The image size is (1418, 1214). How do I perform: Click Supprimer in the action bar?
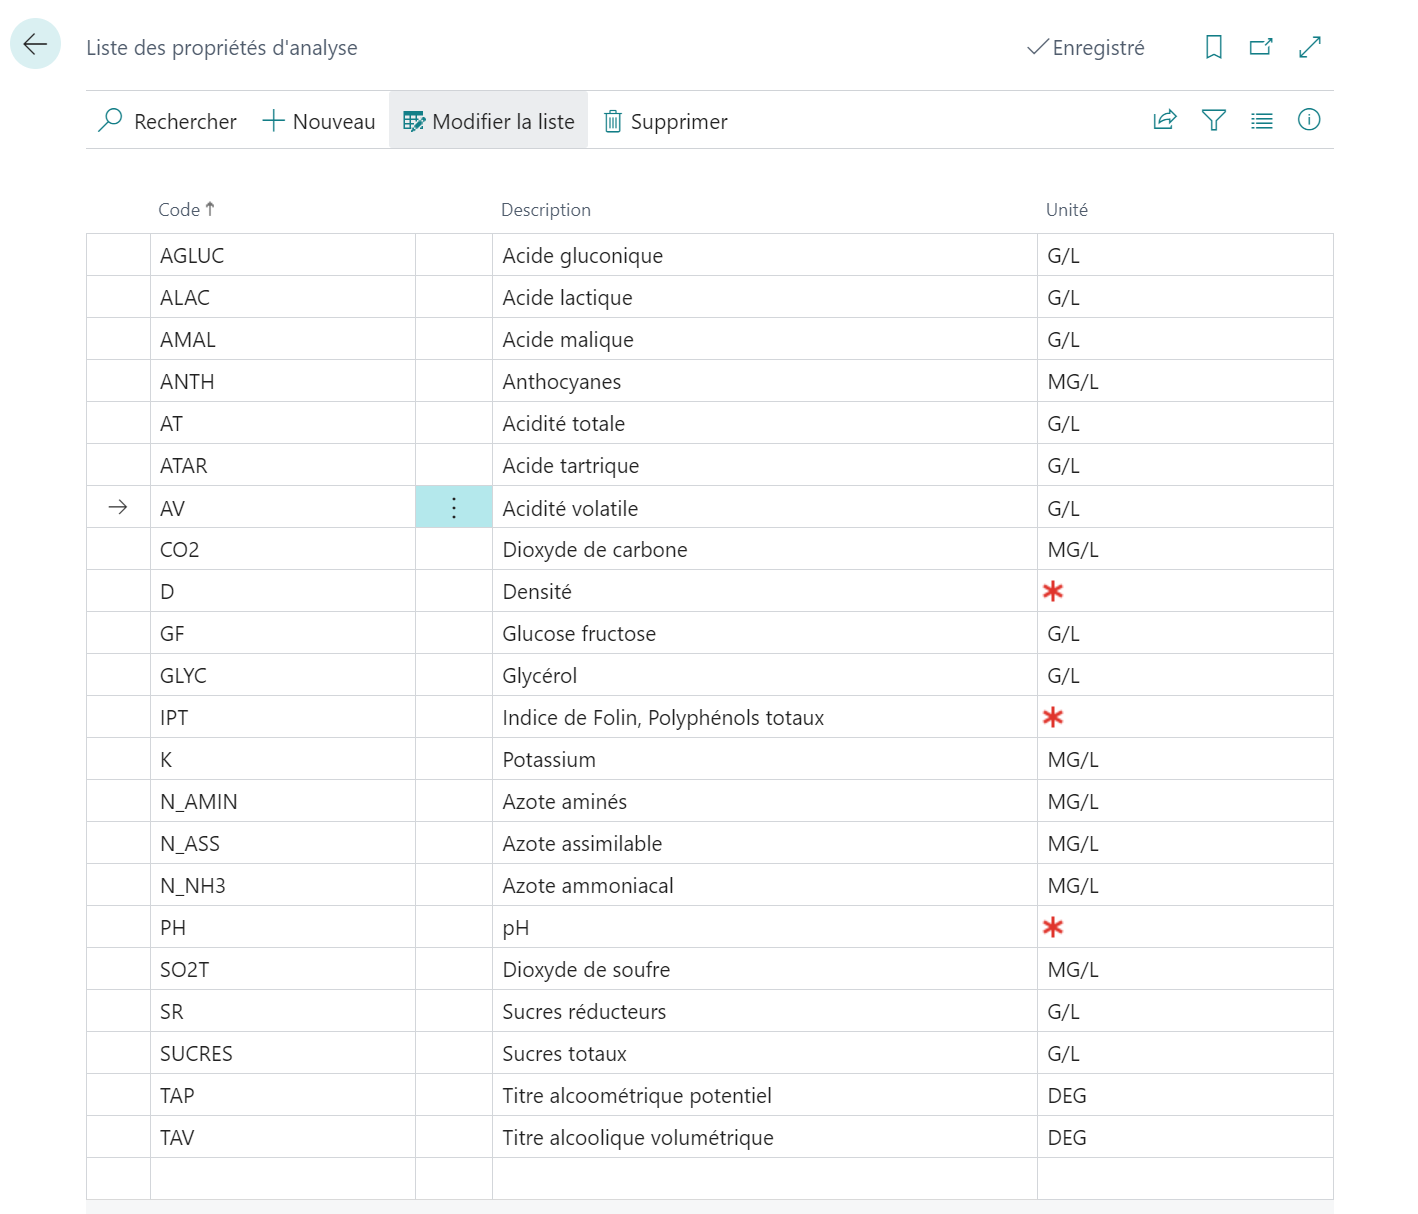click(x=666, y=121)
